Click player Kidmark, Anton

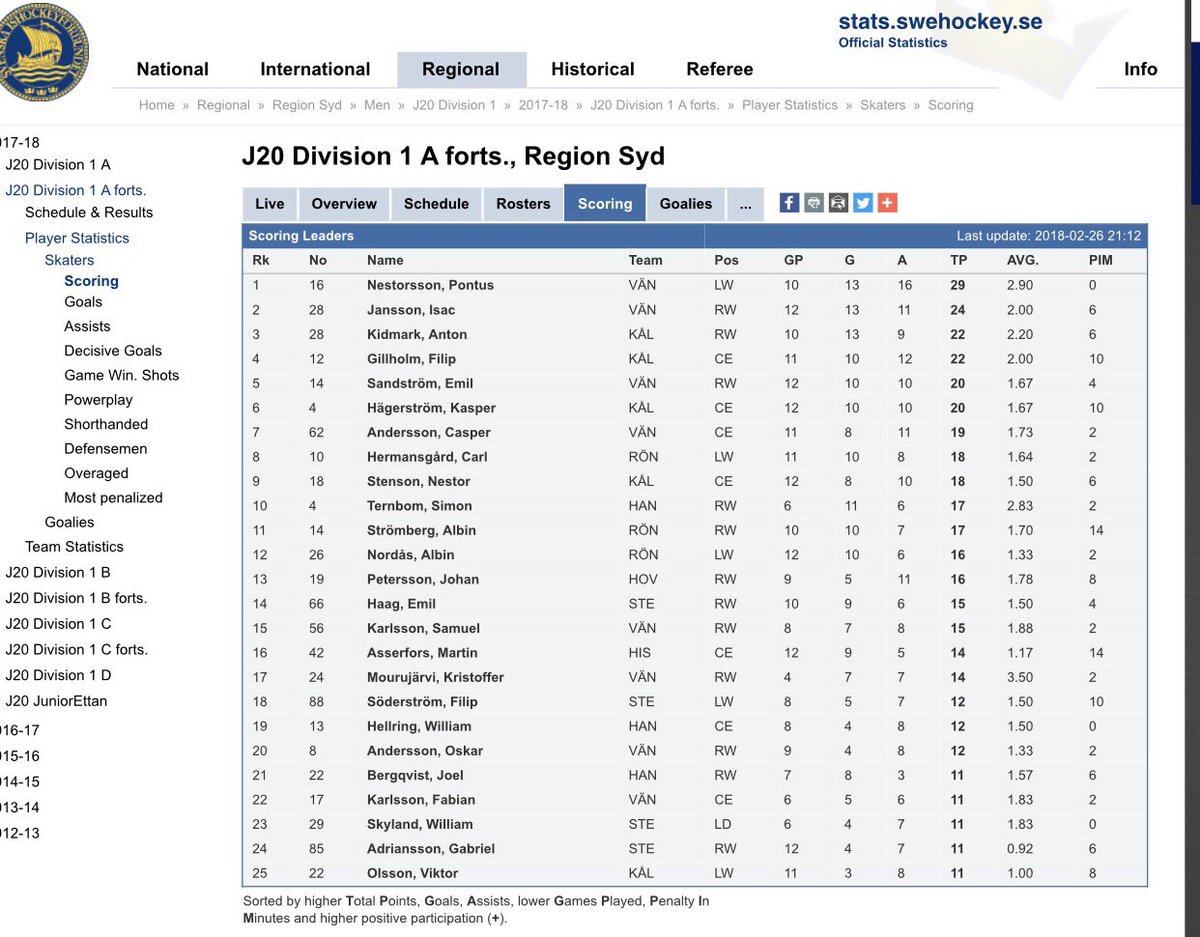click(x=417, y=334)
